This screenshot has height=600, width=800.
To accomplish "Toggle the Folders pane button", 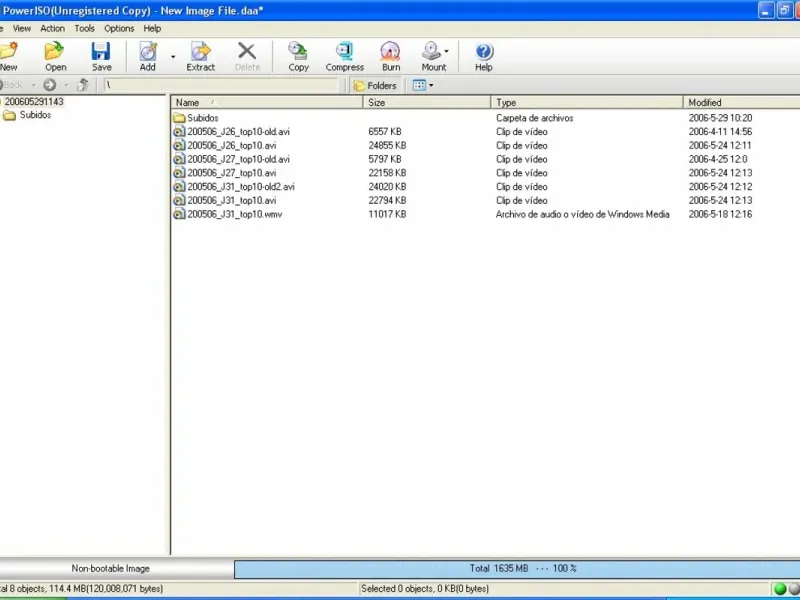I will click(x=375, y=85).
